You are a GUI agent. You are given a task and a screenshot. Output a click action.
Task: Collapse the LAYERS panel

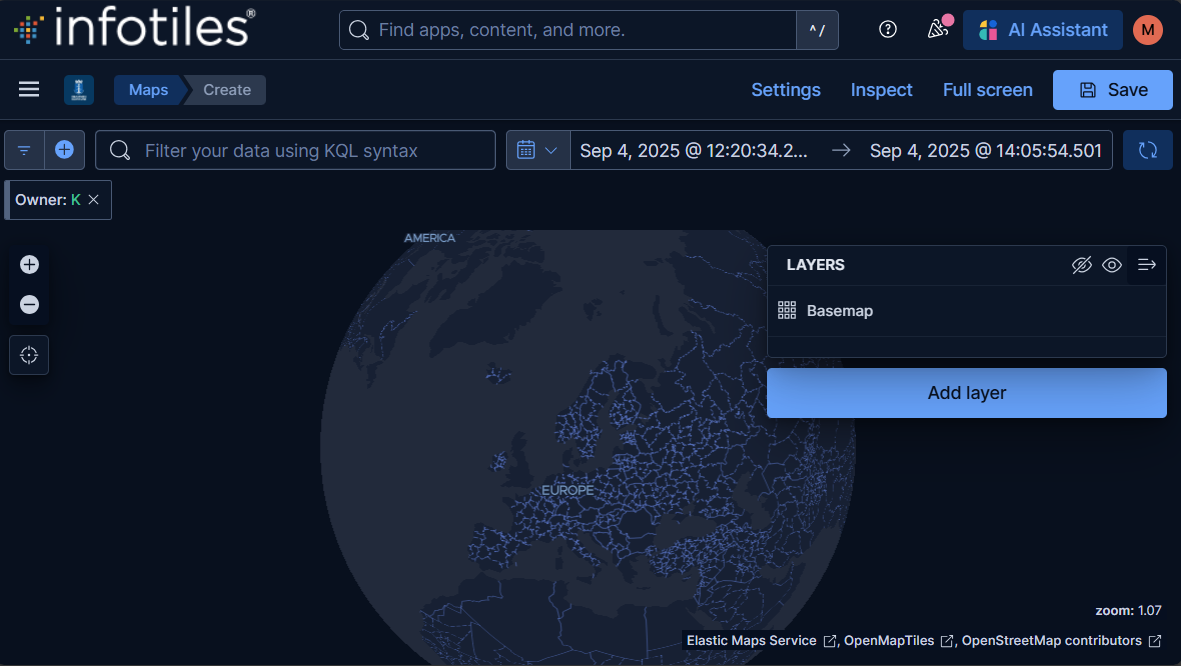[1146, 264]
